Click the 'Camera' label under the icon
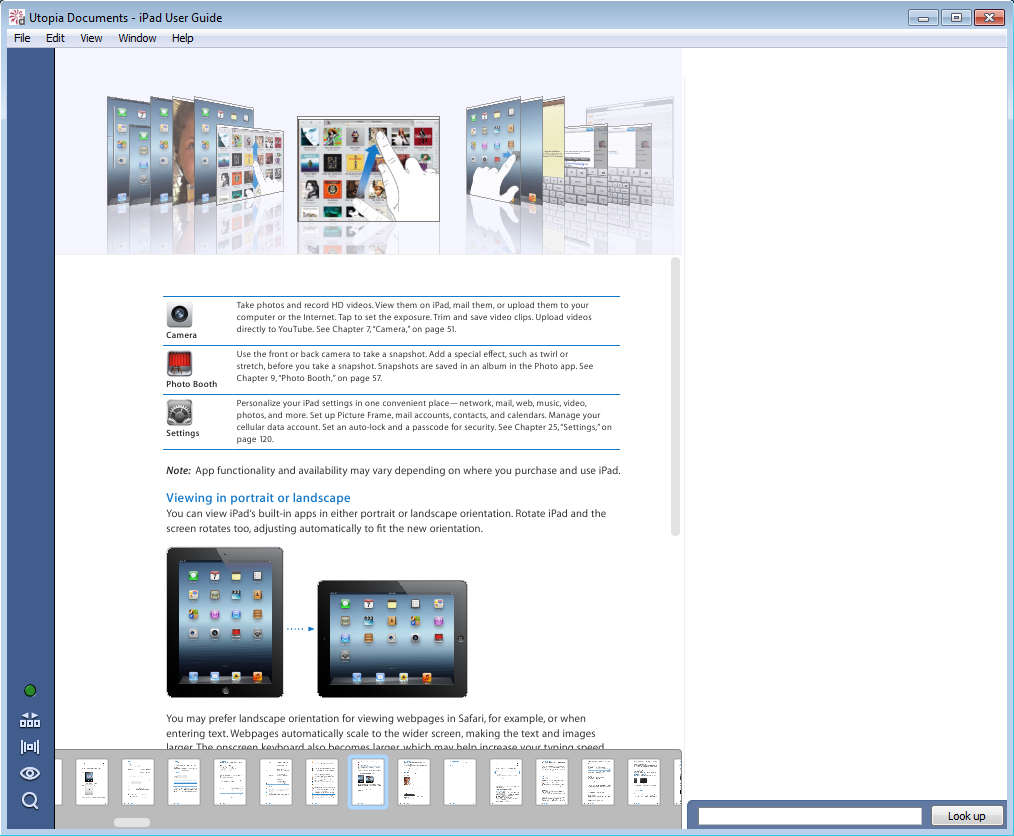This screenshot has height=836, width=1014. (x=181, y=335)
